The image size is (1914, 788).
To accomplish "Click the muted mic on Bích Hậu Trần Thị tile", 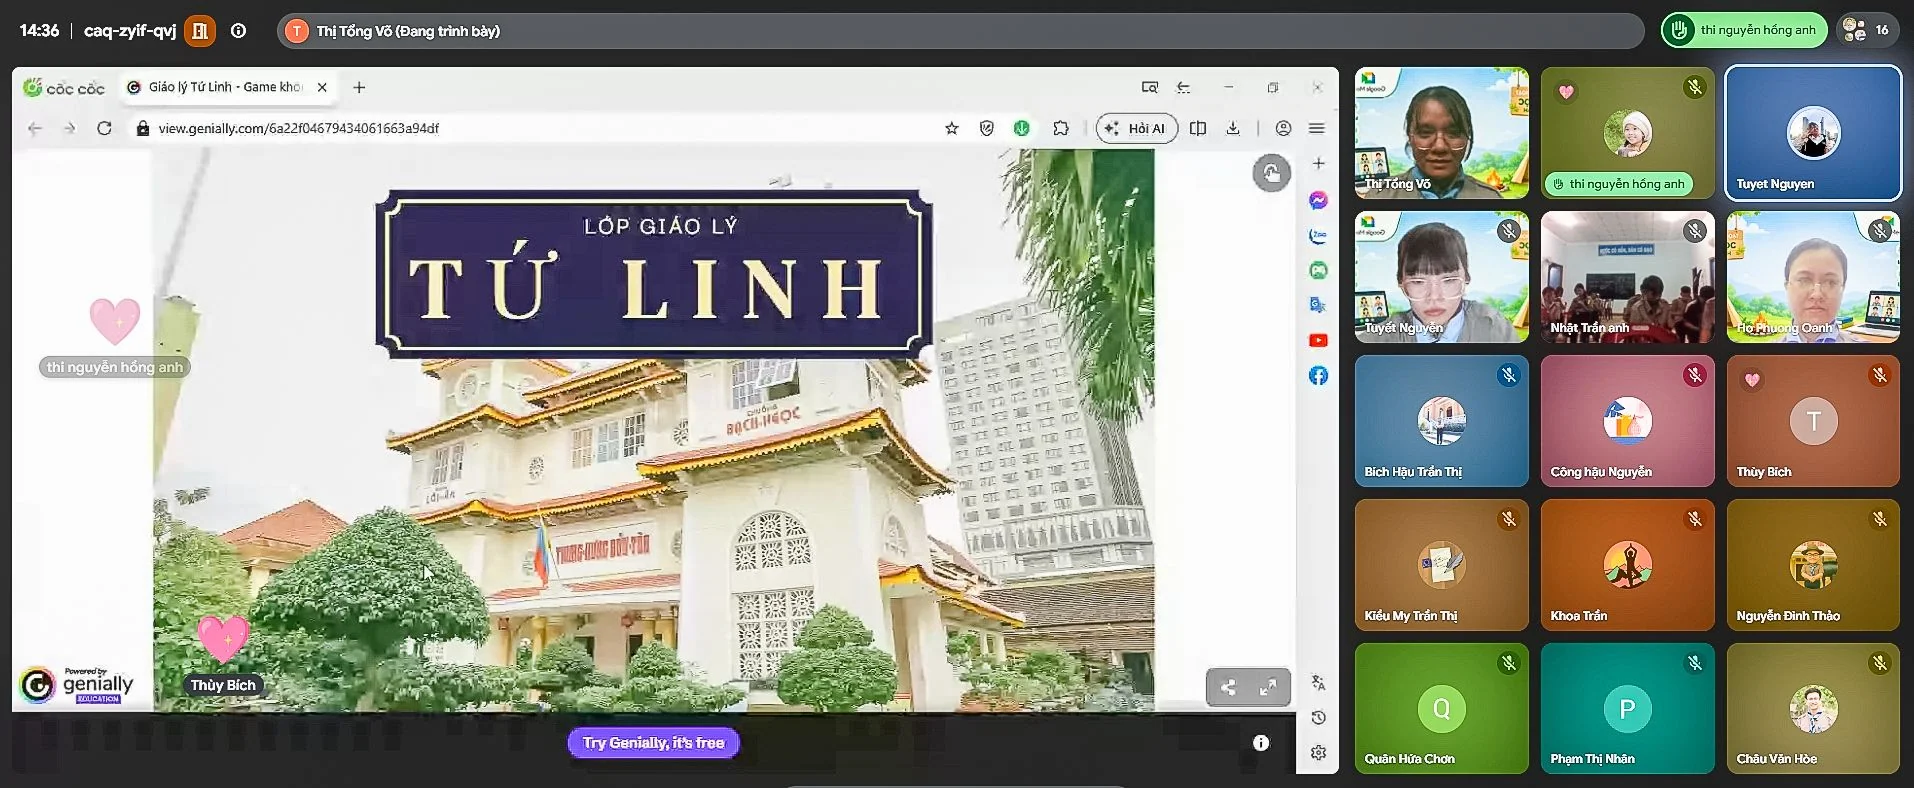I will [1508, 375].
